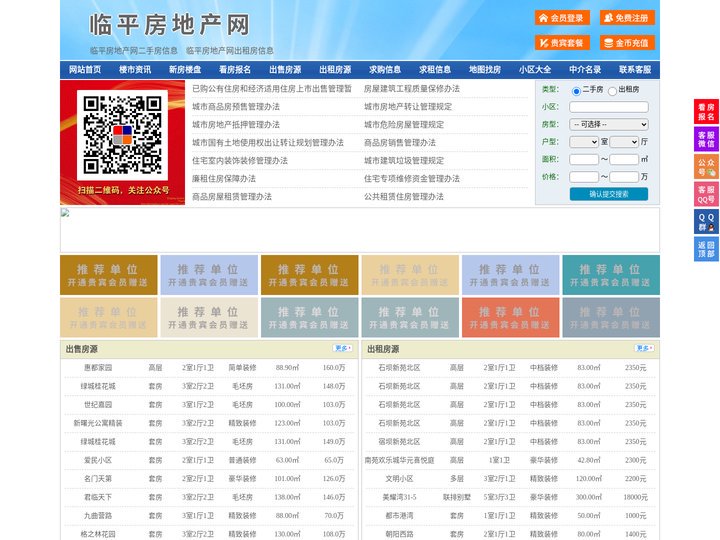Open the 看房报名 menu item
The image size is (720, 540).
pyautogui.click(x=235, y=70)
